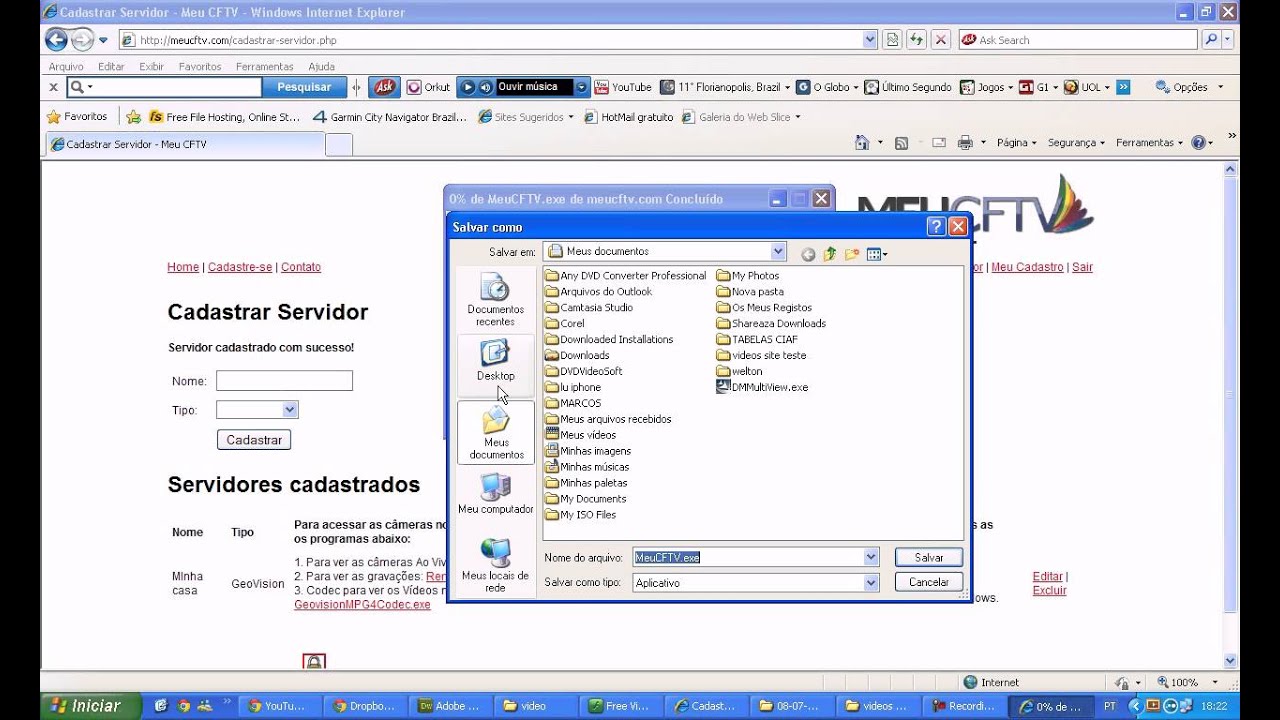The image size is (1280, 720).
Task: Expand the Salvar em folder dropdown
Action: click(778, 251)
